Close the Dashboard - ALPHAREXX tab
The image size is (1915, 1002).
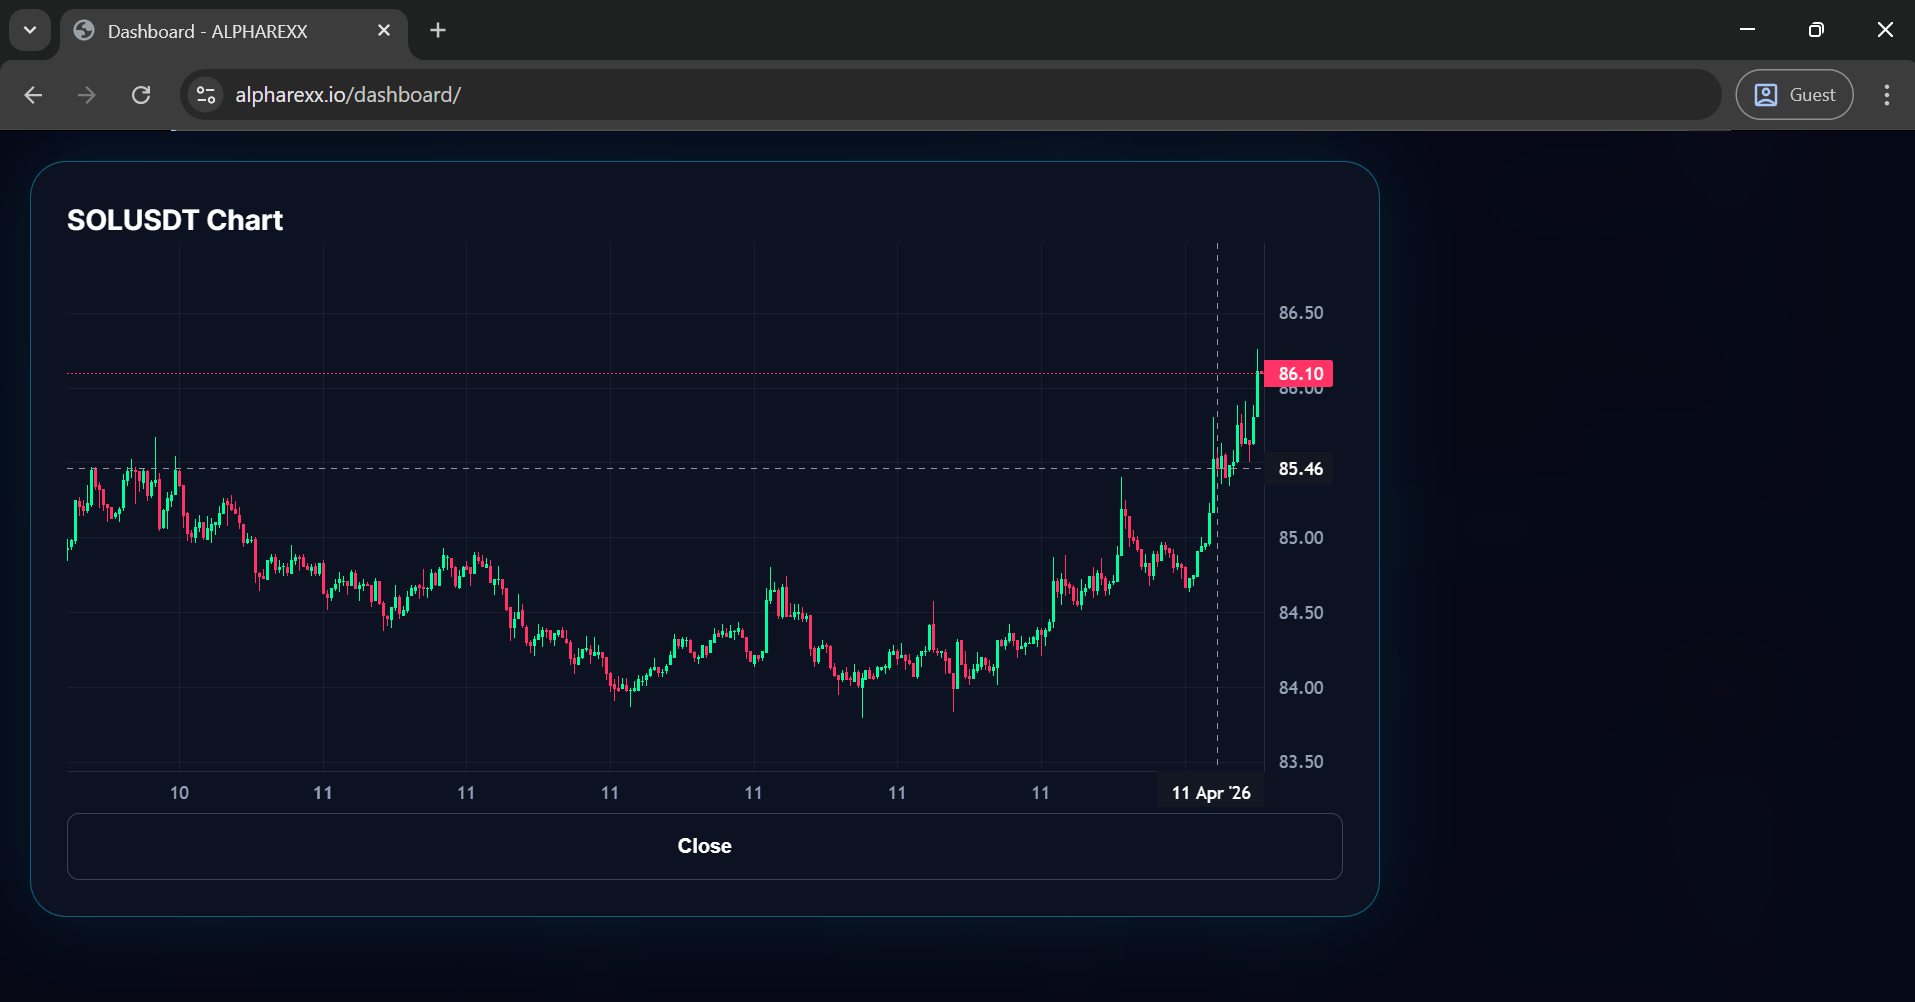[384, 31]
